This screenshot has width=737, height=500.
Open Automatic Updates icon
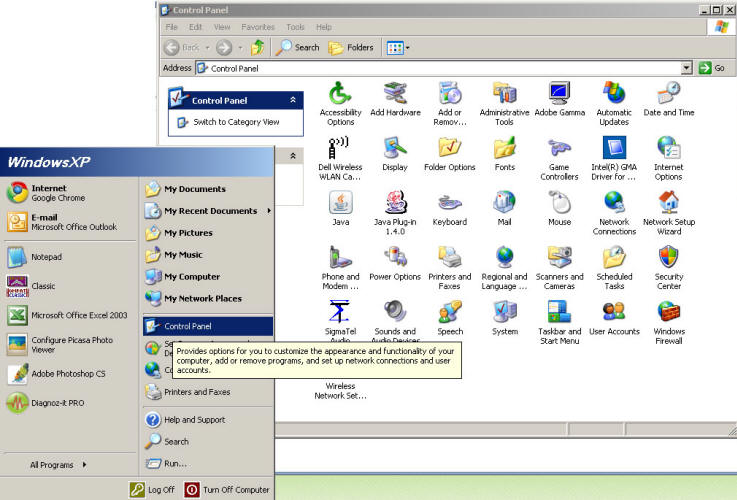pos(614,93)
